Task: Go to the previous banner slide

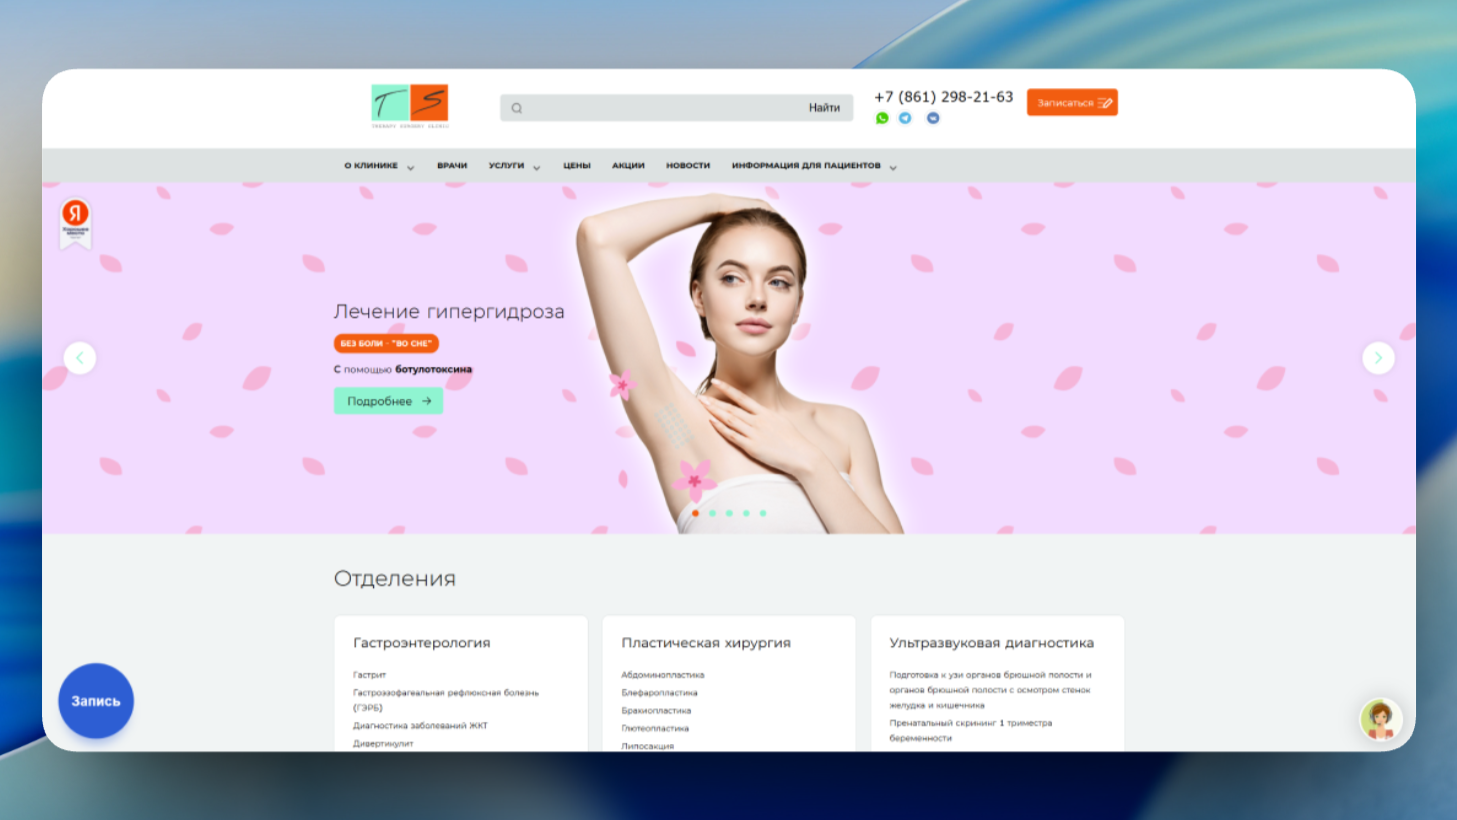Action: click(x=80, y=358)
